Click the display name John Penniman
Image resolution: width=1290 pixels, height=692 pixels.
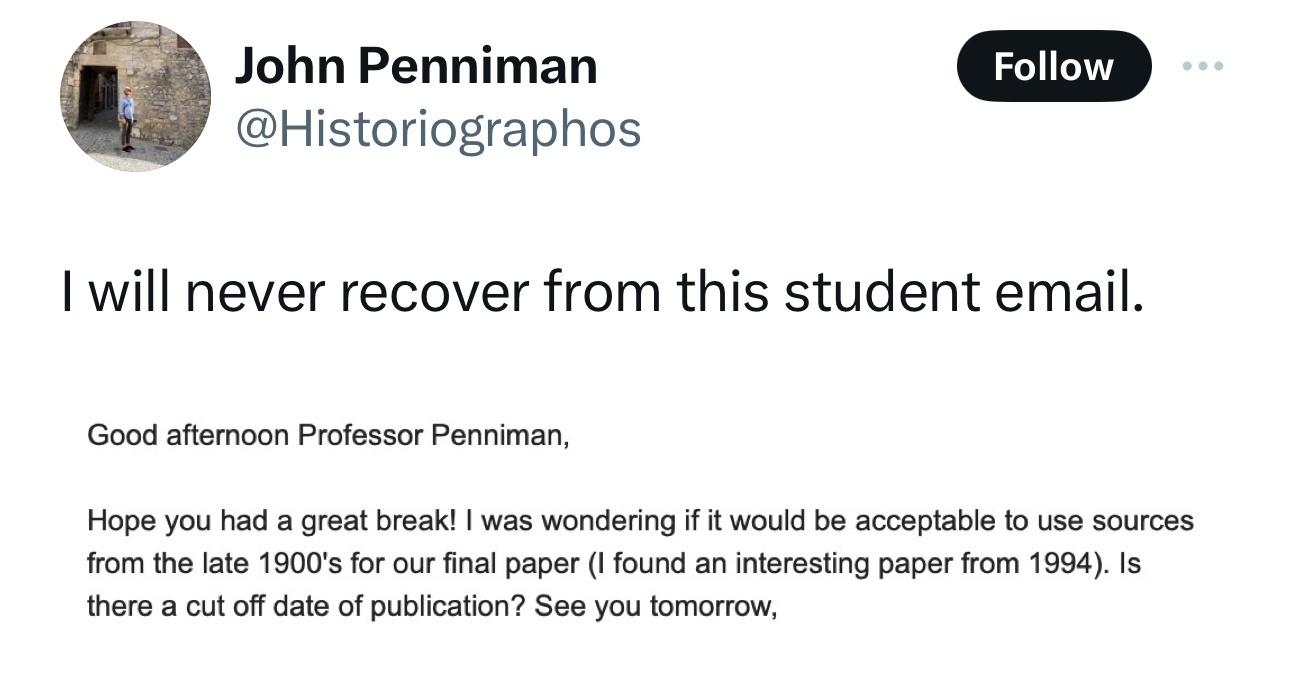415,66
